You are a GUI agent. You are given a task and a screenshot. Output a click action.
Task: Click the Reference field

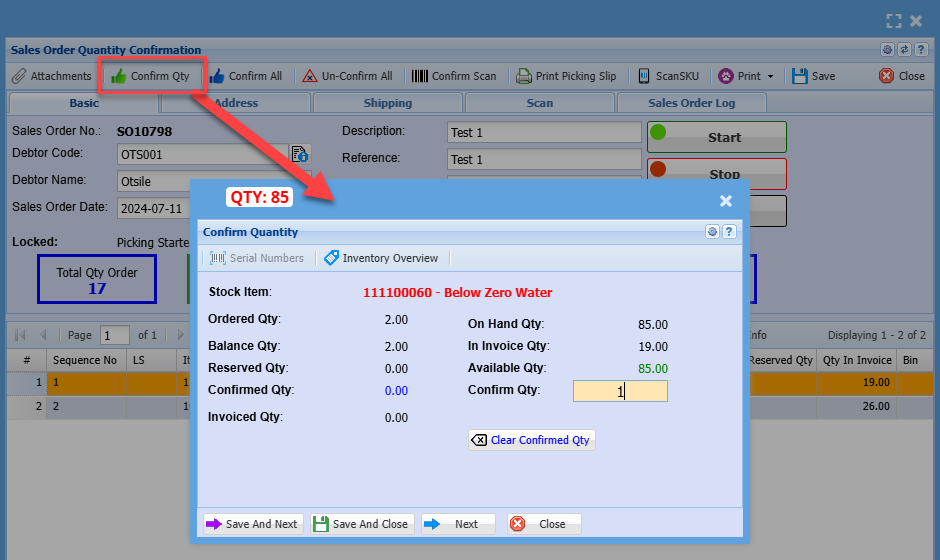[x=544, y=159]
